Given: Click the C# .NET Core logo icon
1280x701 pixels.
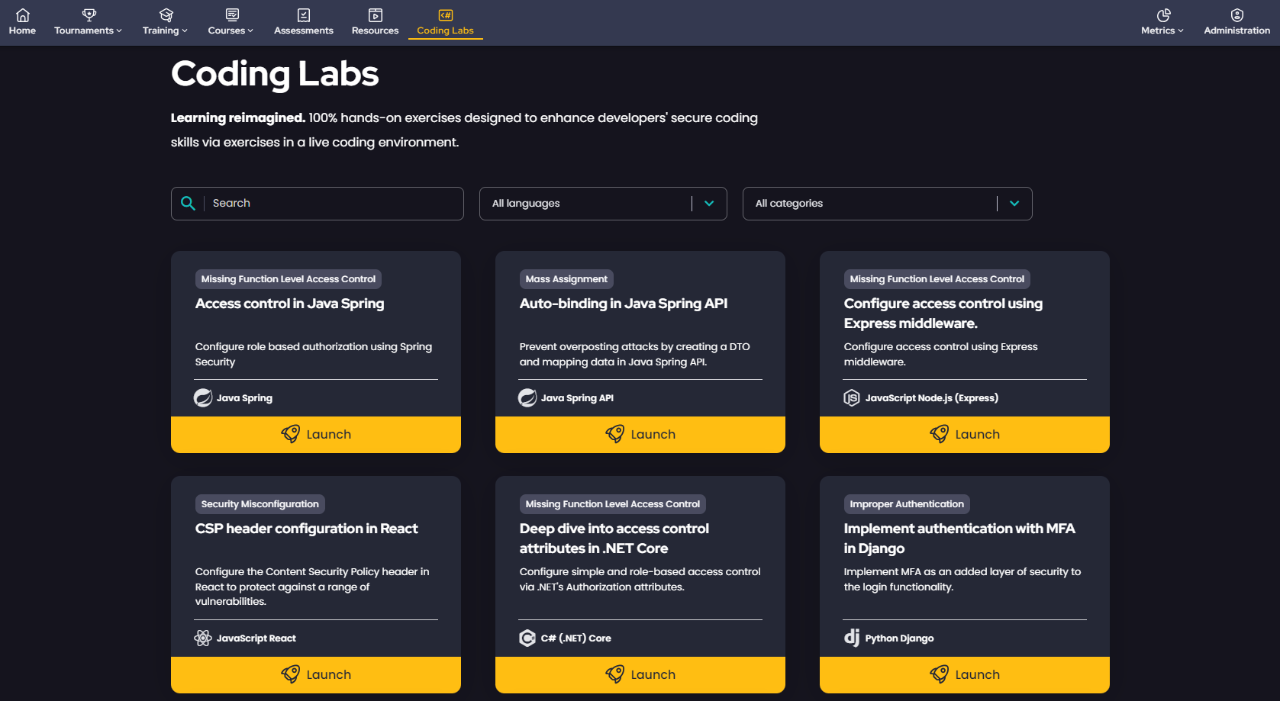Looking at the screenshot, I should coord(528,638).
